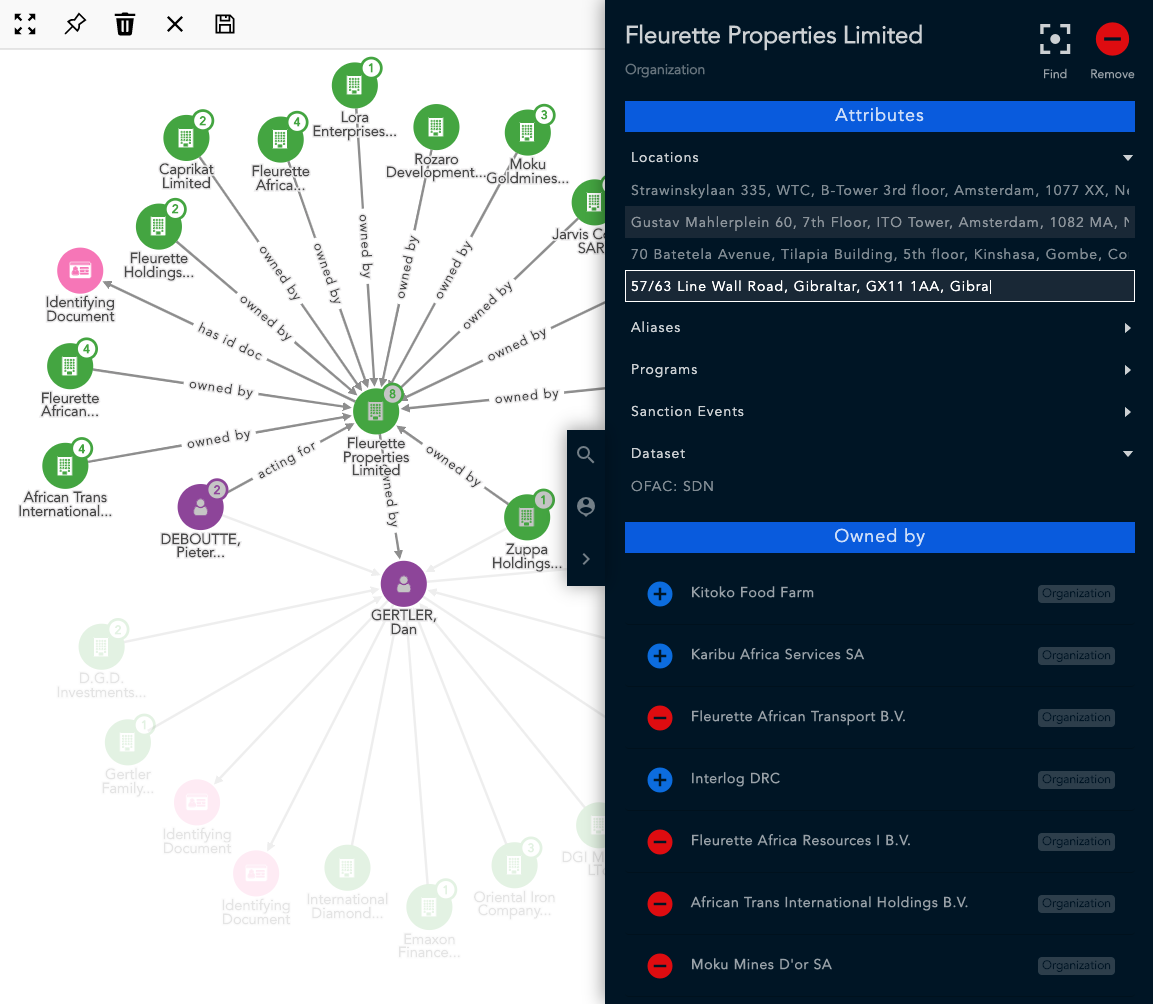Screen dimensions: 1153x1004
Task: Select the Moku Goldmines node
Action: 527,132
